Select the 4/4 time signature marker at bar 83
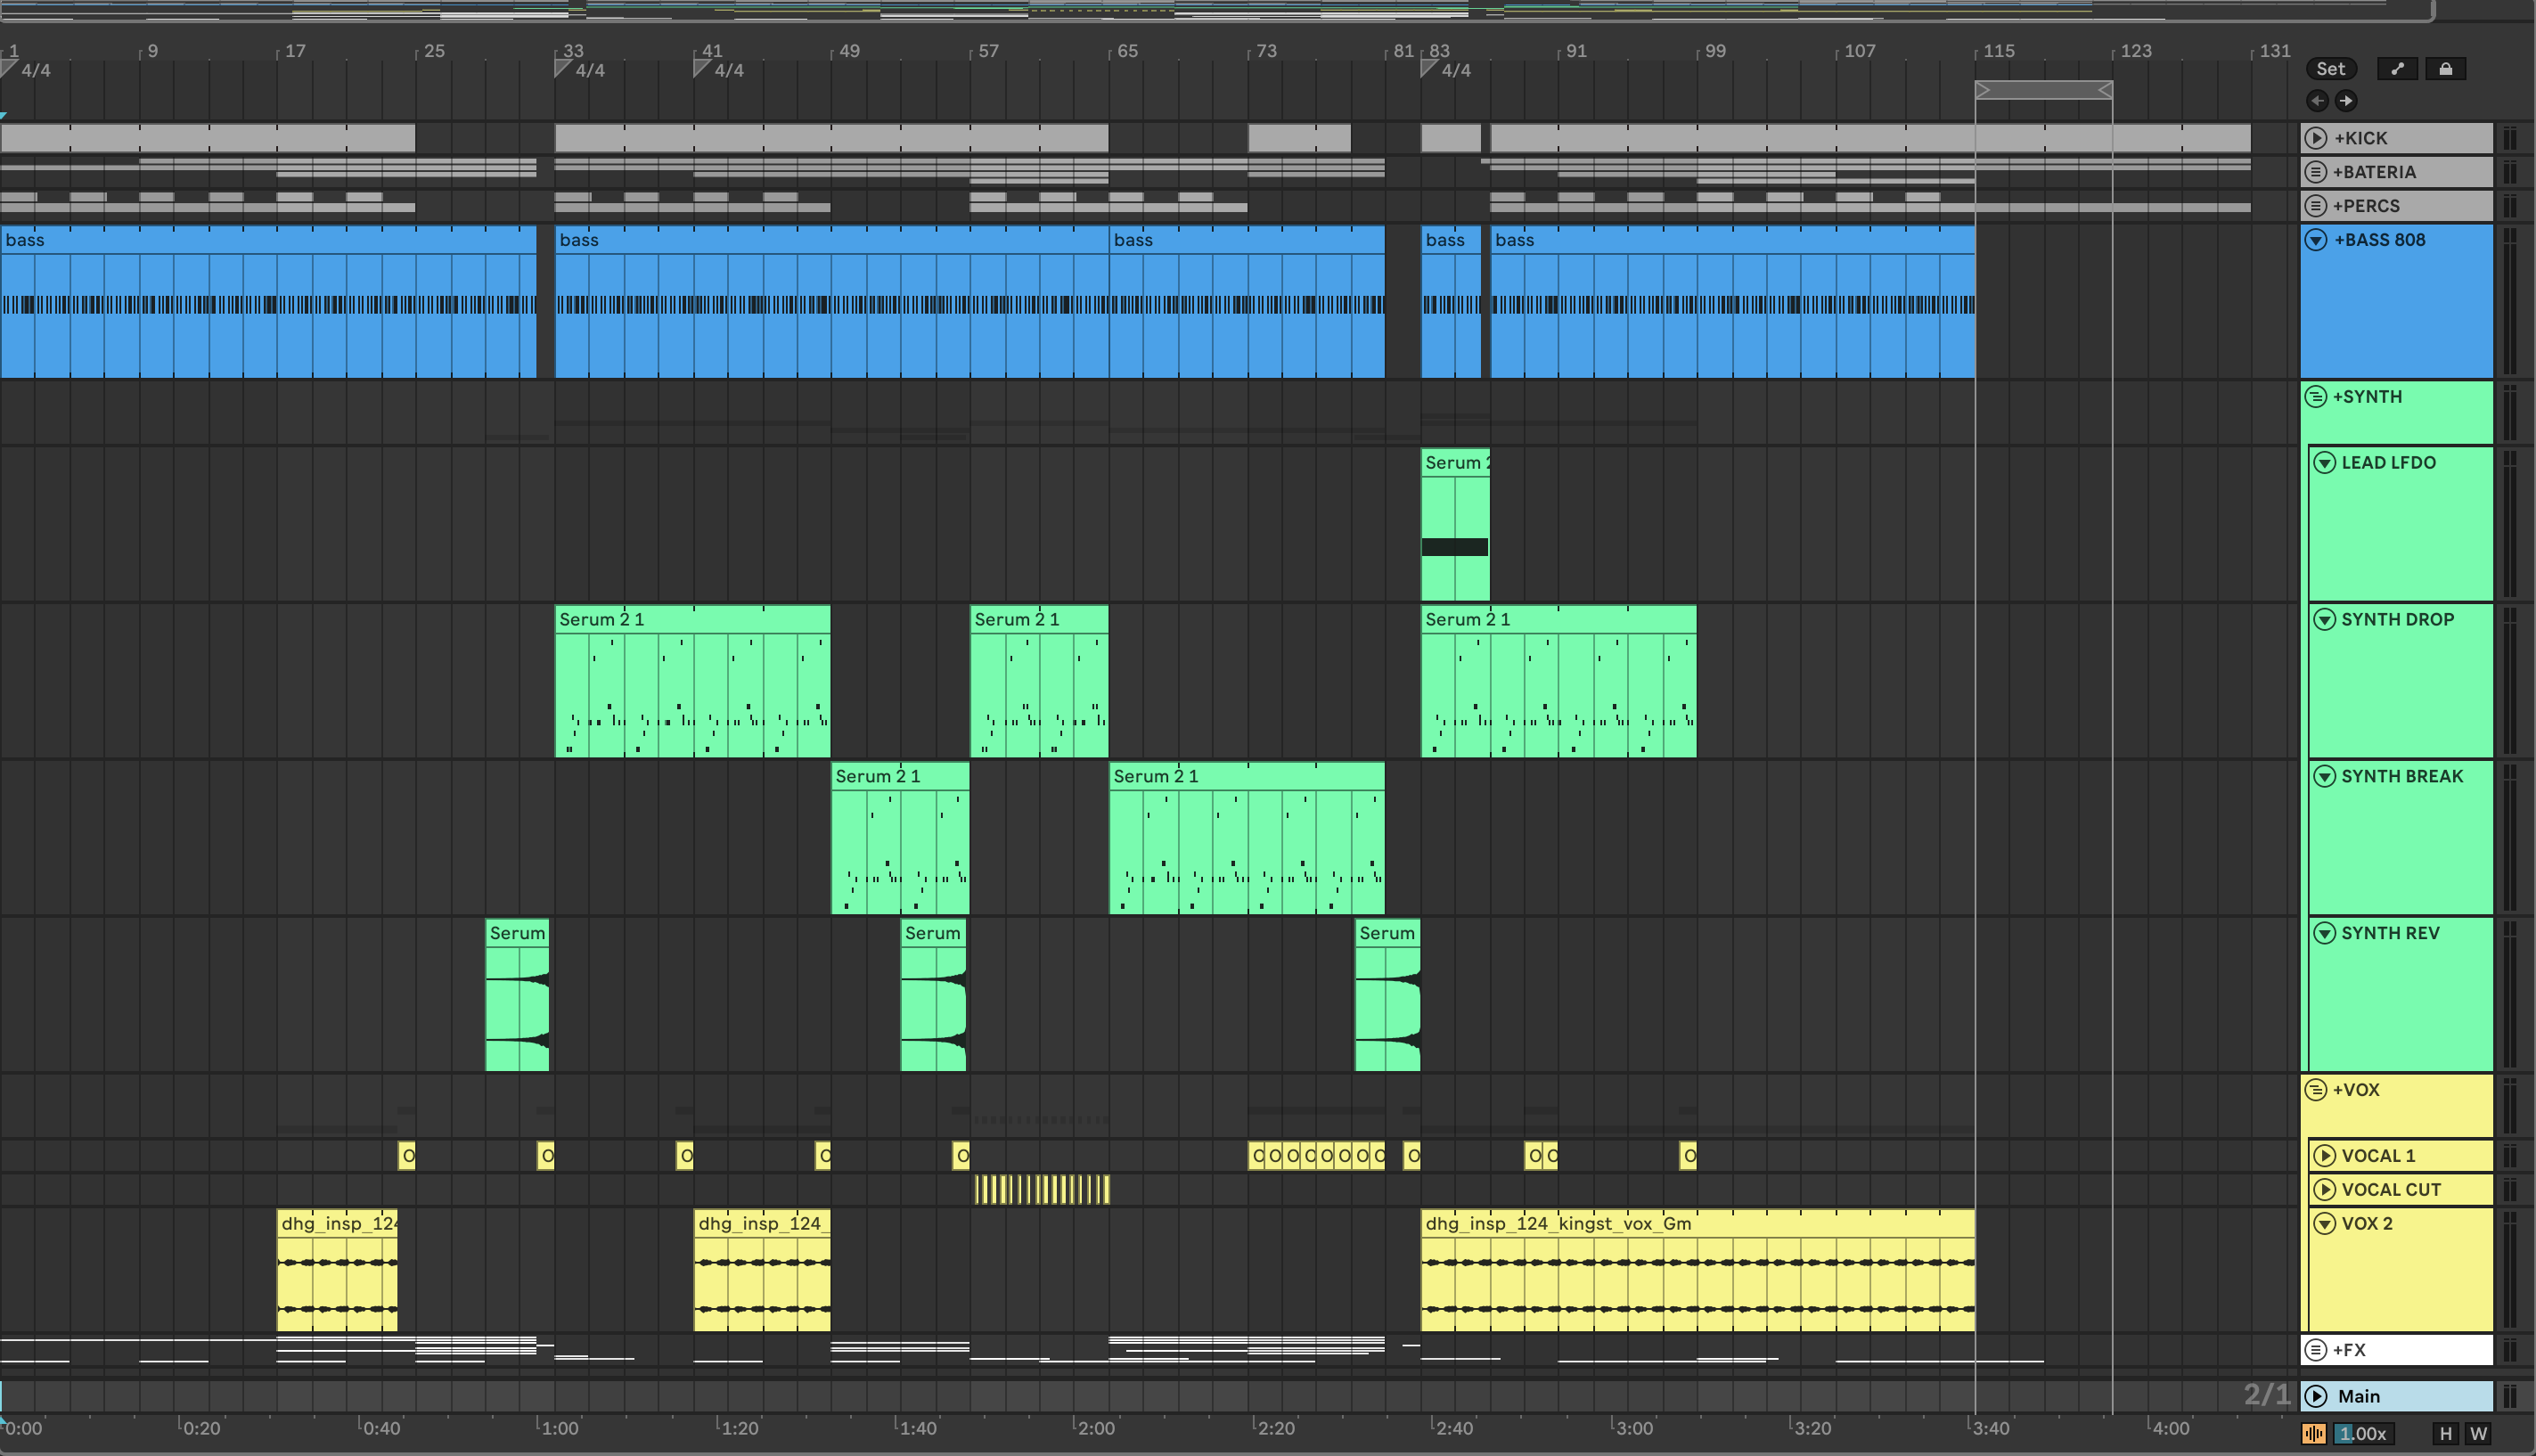Screen dimensions: 2536x1456 1446,70
